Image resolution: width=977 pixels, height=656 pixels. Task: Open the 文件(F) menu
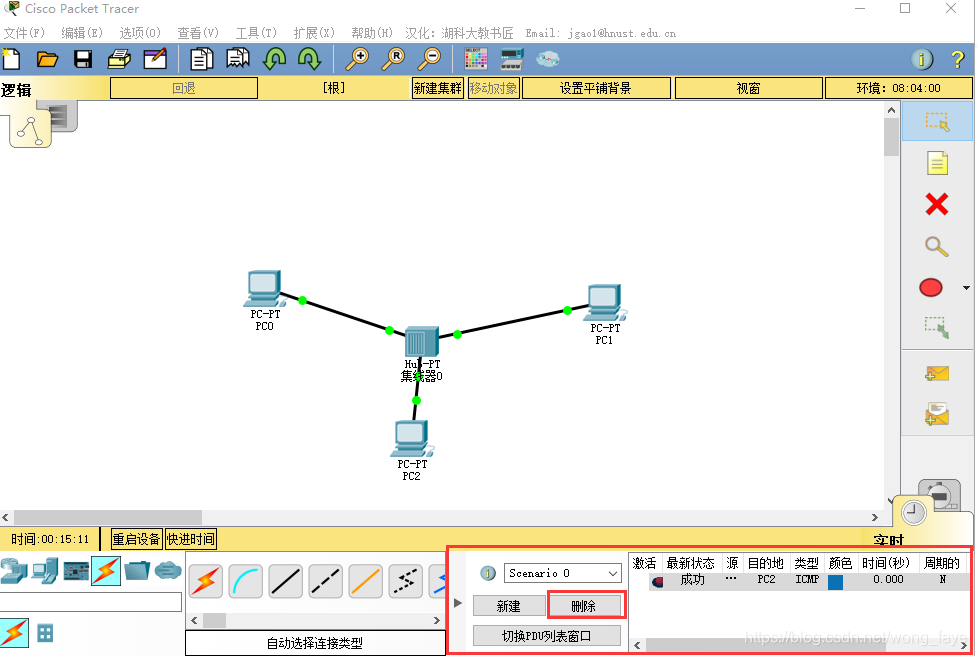coord(24,33)
